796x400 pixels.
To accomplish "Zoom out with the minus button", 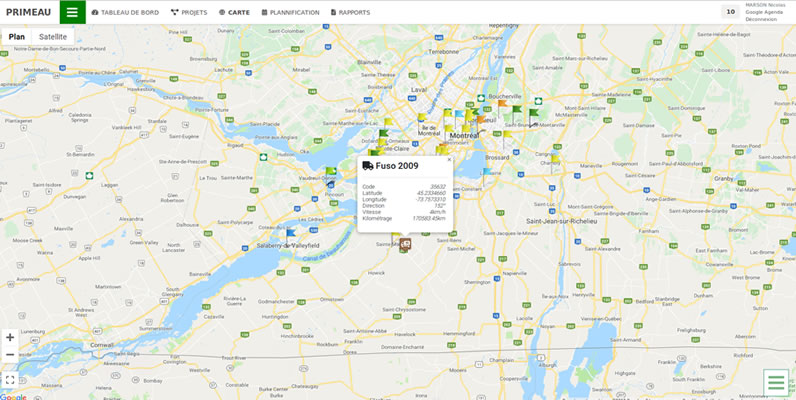I will [10, 354].
